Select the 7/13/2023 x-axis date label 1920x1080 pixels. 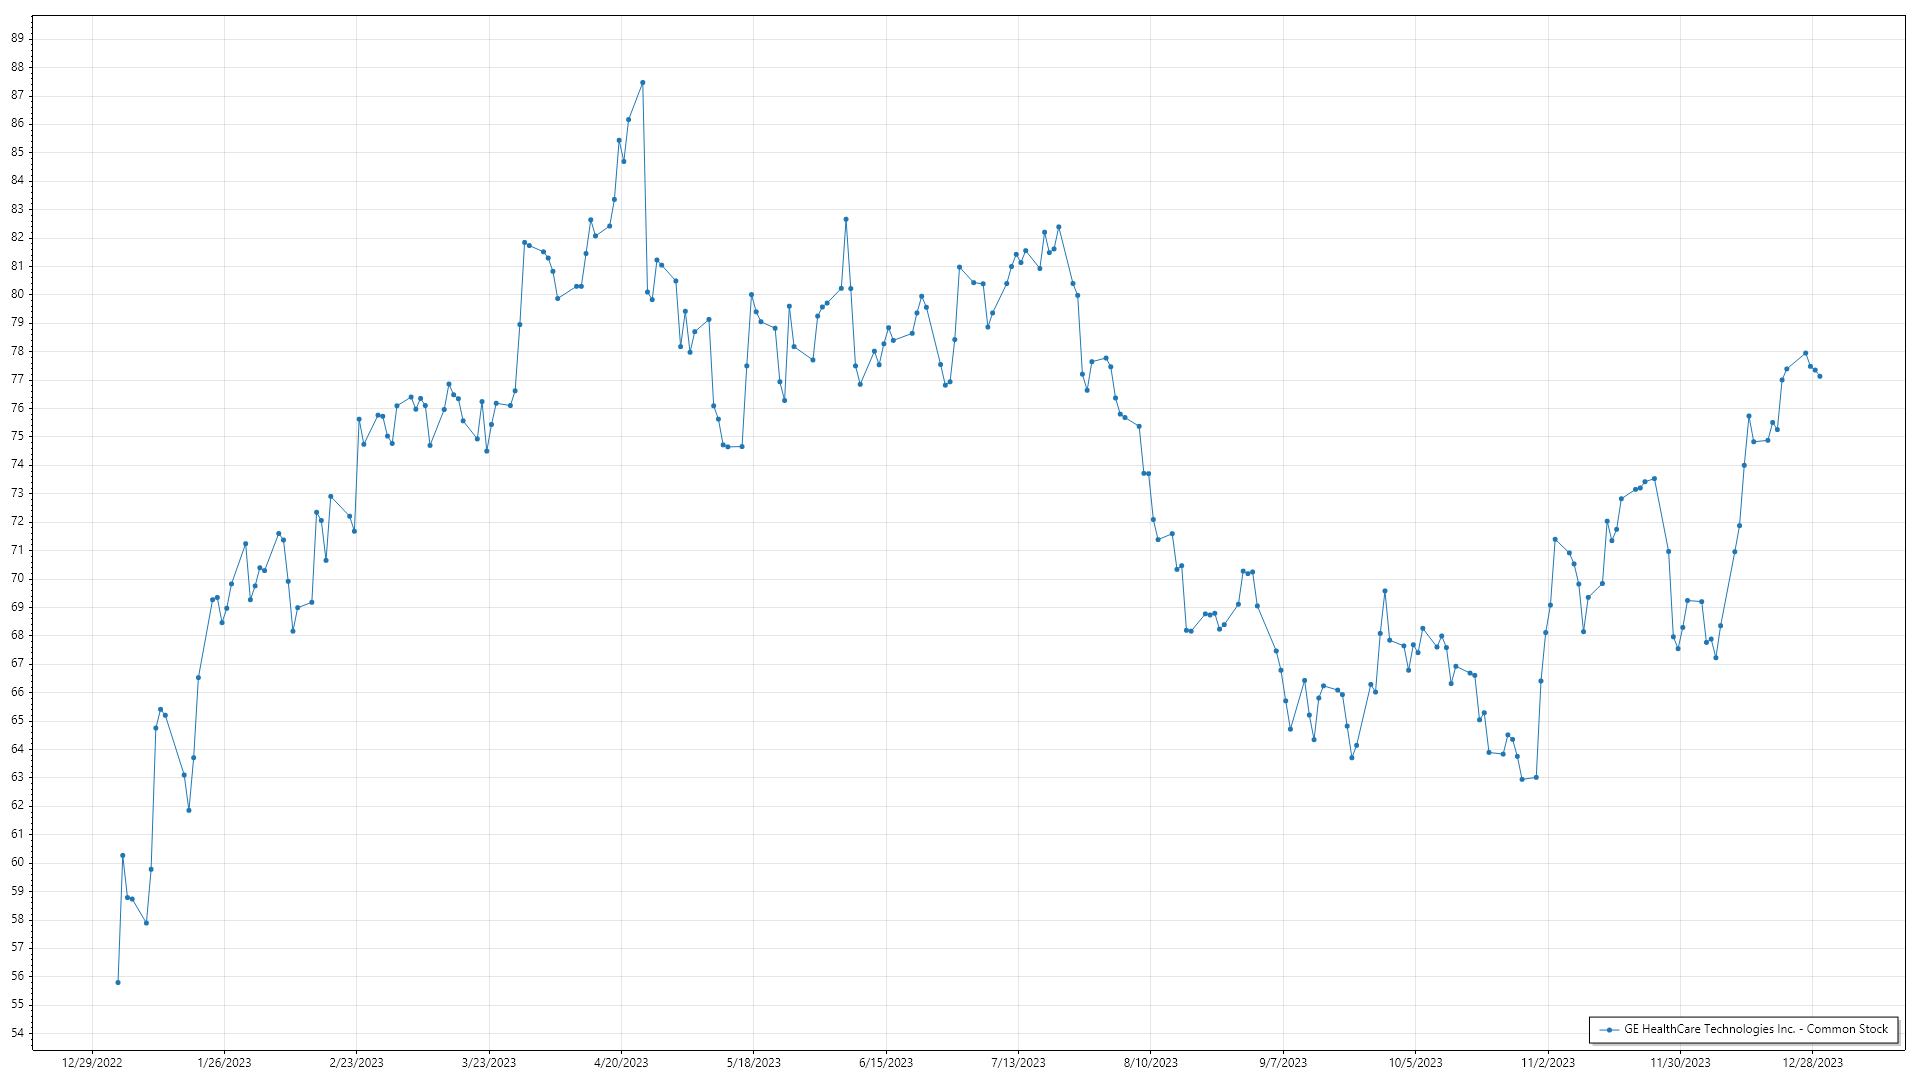tap(1018, 1063)
